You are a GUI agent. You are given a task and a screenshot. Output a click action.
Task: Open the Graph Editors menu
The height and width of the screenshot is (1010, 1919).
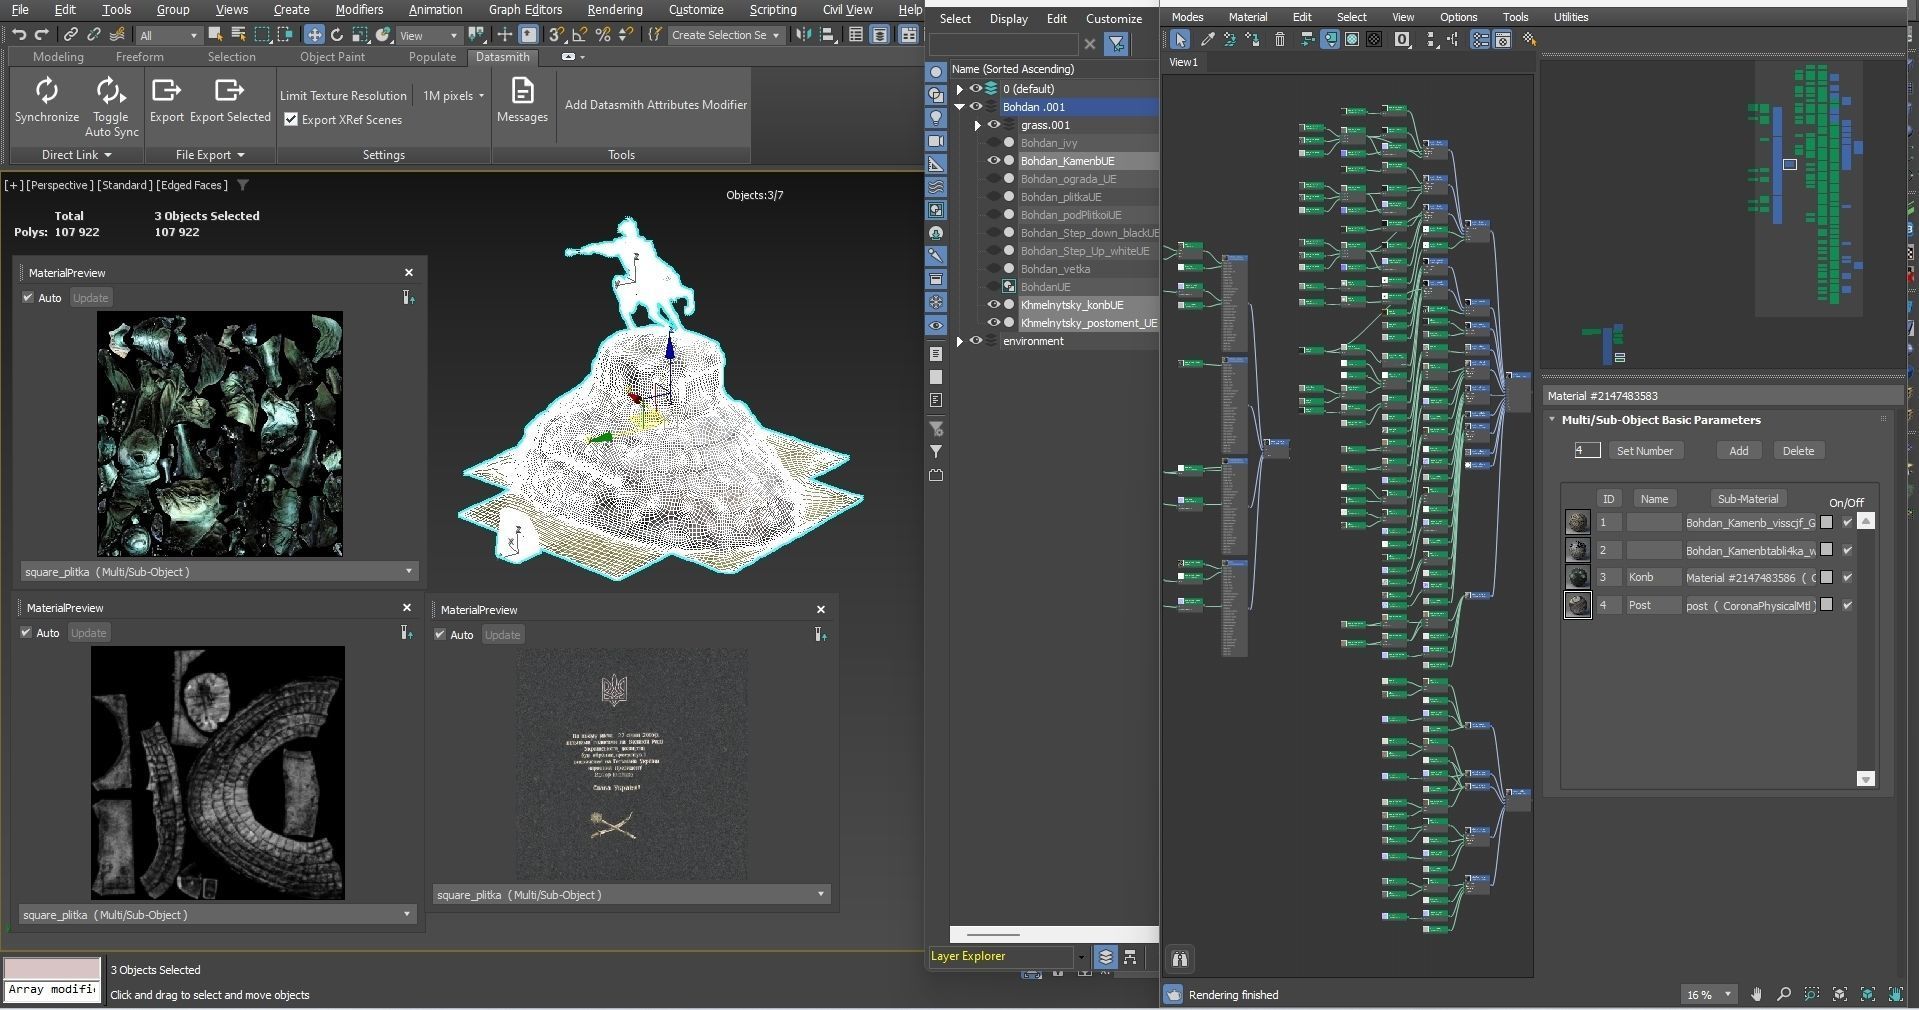(x=525, y=9)
